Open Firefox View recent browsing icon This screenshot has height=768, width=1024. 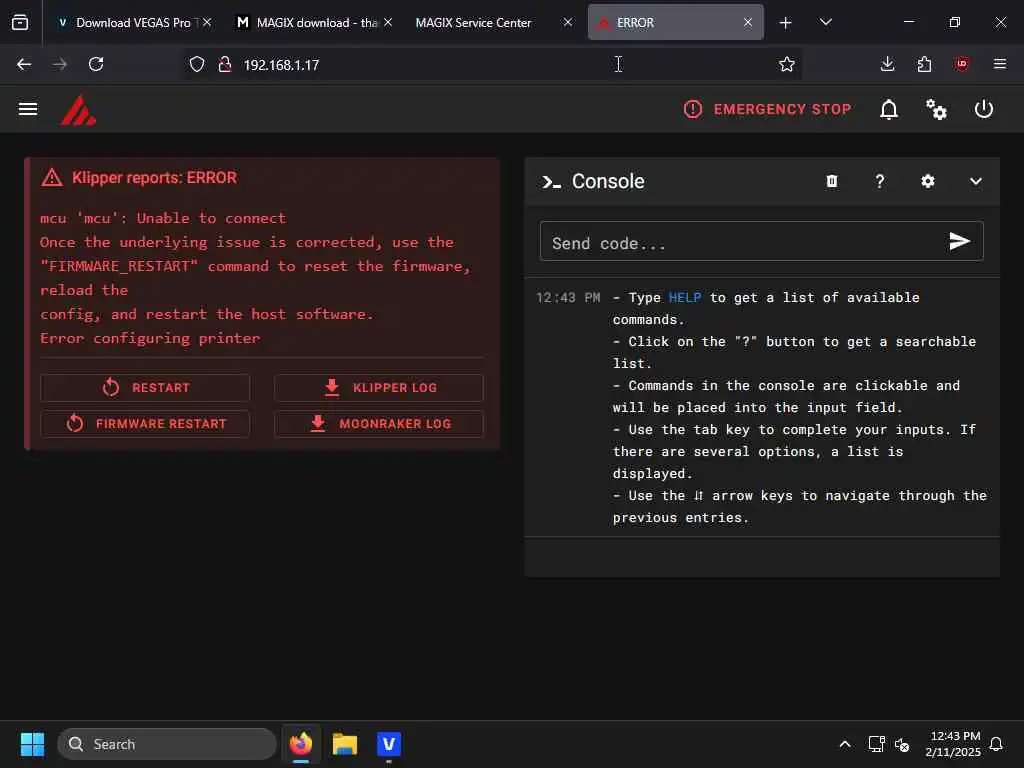click(20, 23)
